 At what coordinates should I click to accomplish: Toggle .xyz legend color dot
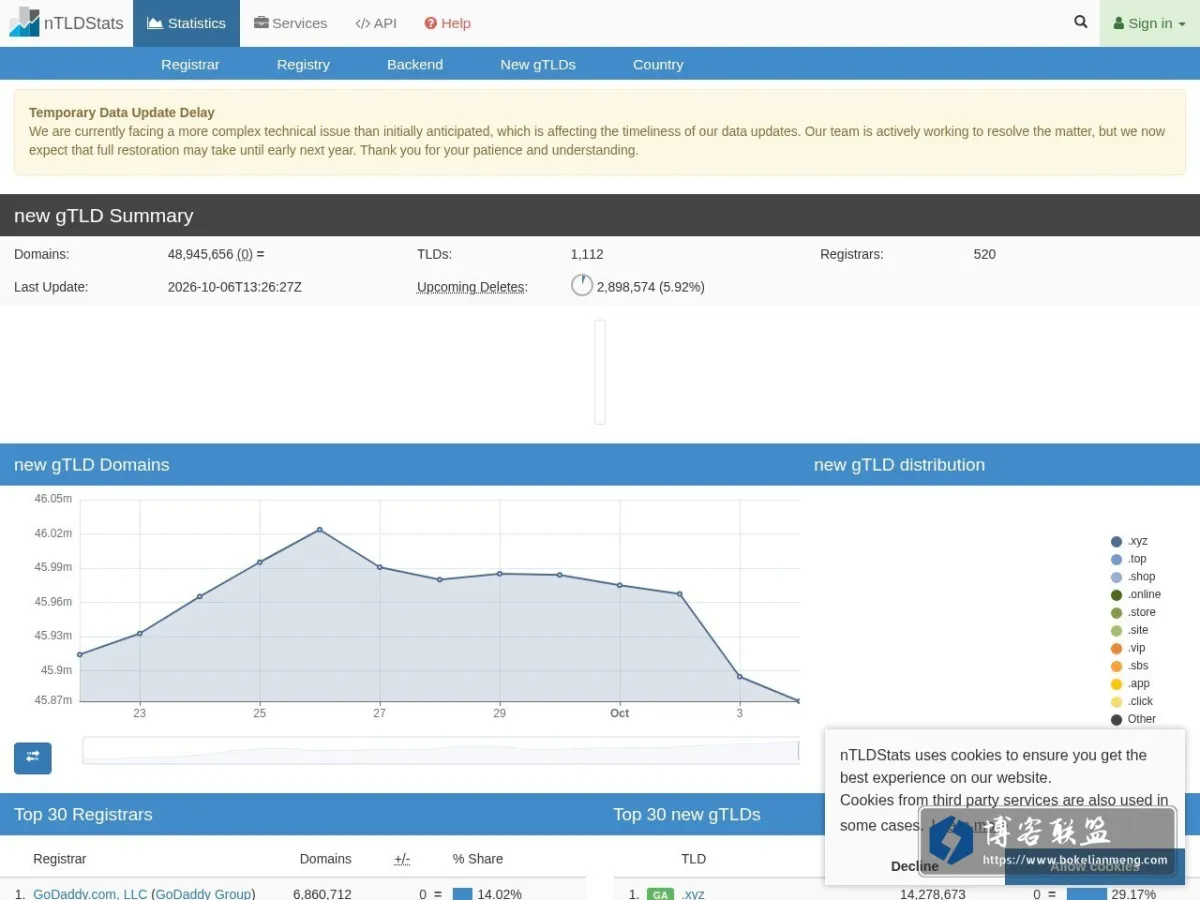(x=1117, y=541)
